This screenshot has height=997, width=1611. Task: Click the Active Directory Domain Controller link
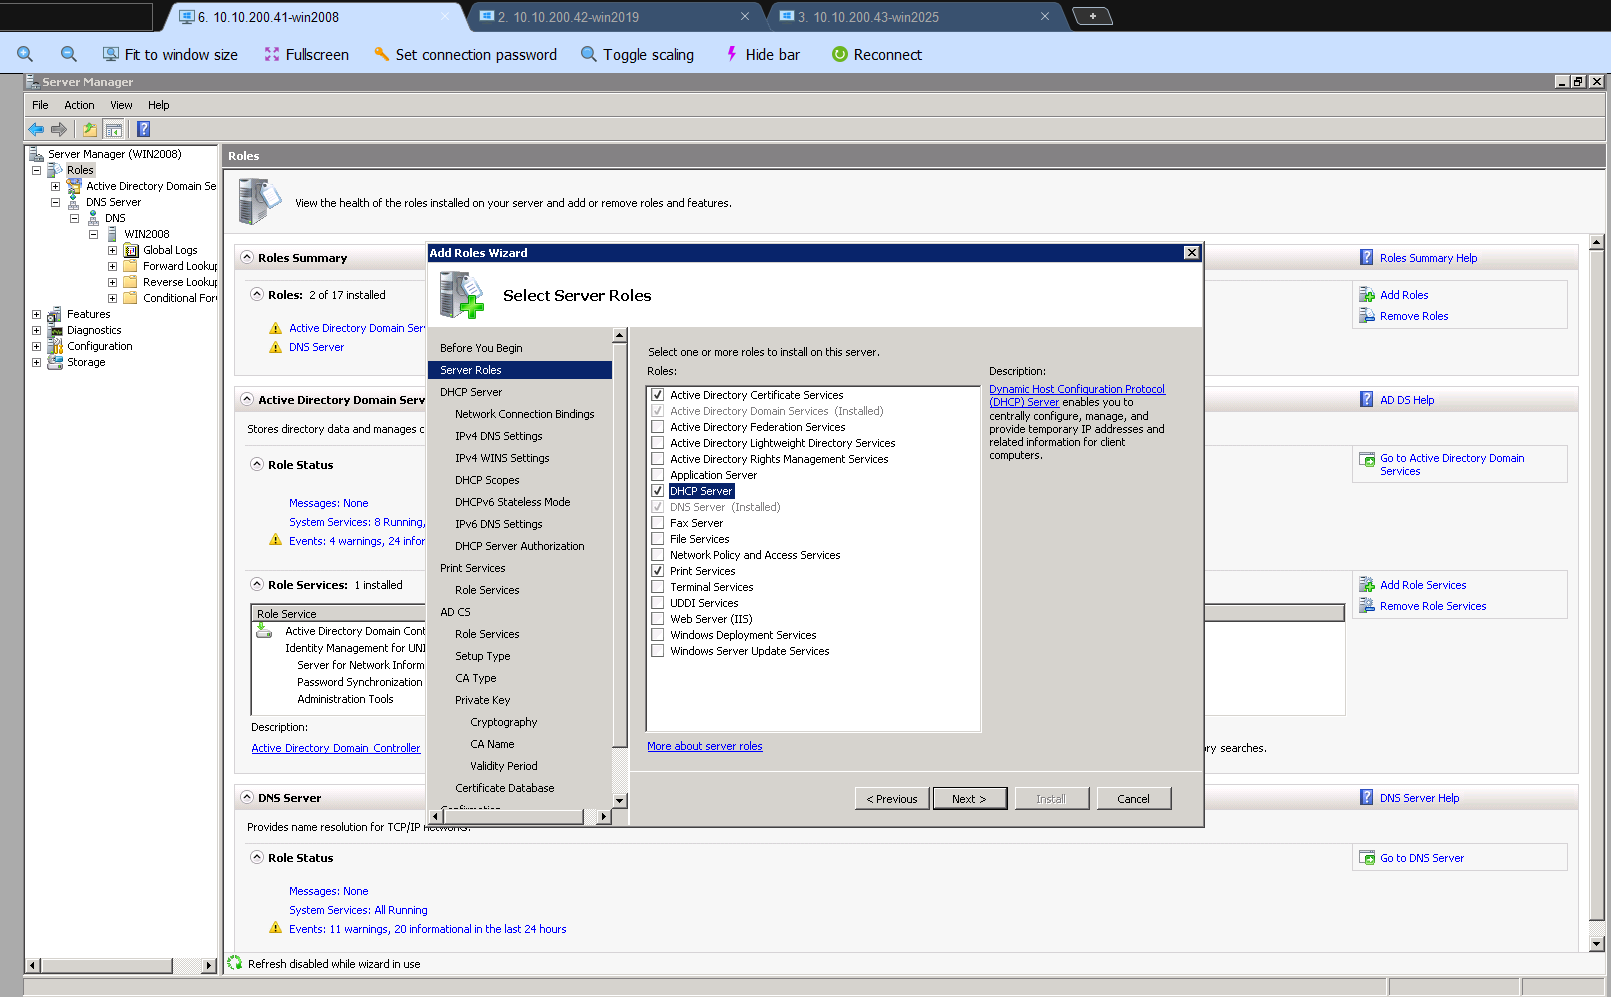(x=336, y=748)
